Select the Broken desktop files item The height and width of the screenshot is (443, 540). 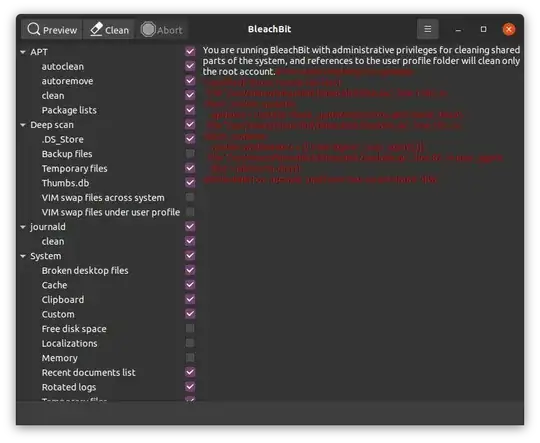[x=85, y=271]
